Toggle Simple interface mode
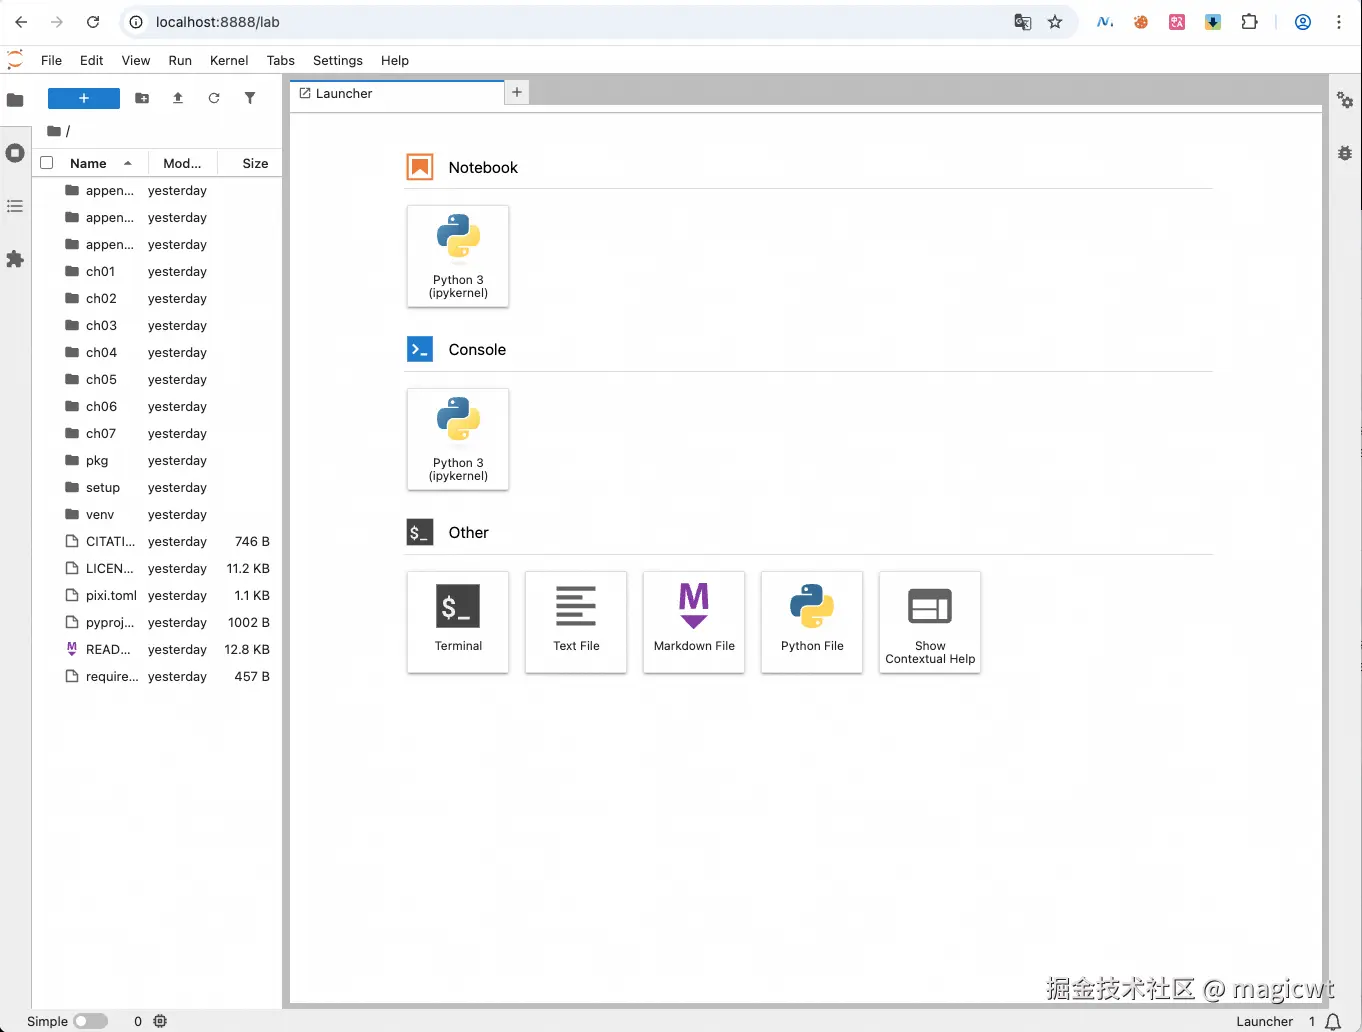Screen dimensions: 1362x1032 click(x=91, y=1021)
